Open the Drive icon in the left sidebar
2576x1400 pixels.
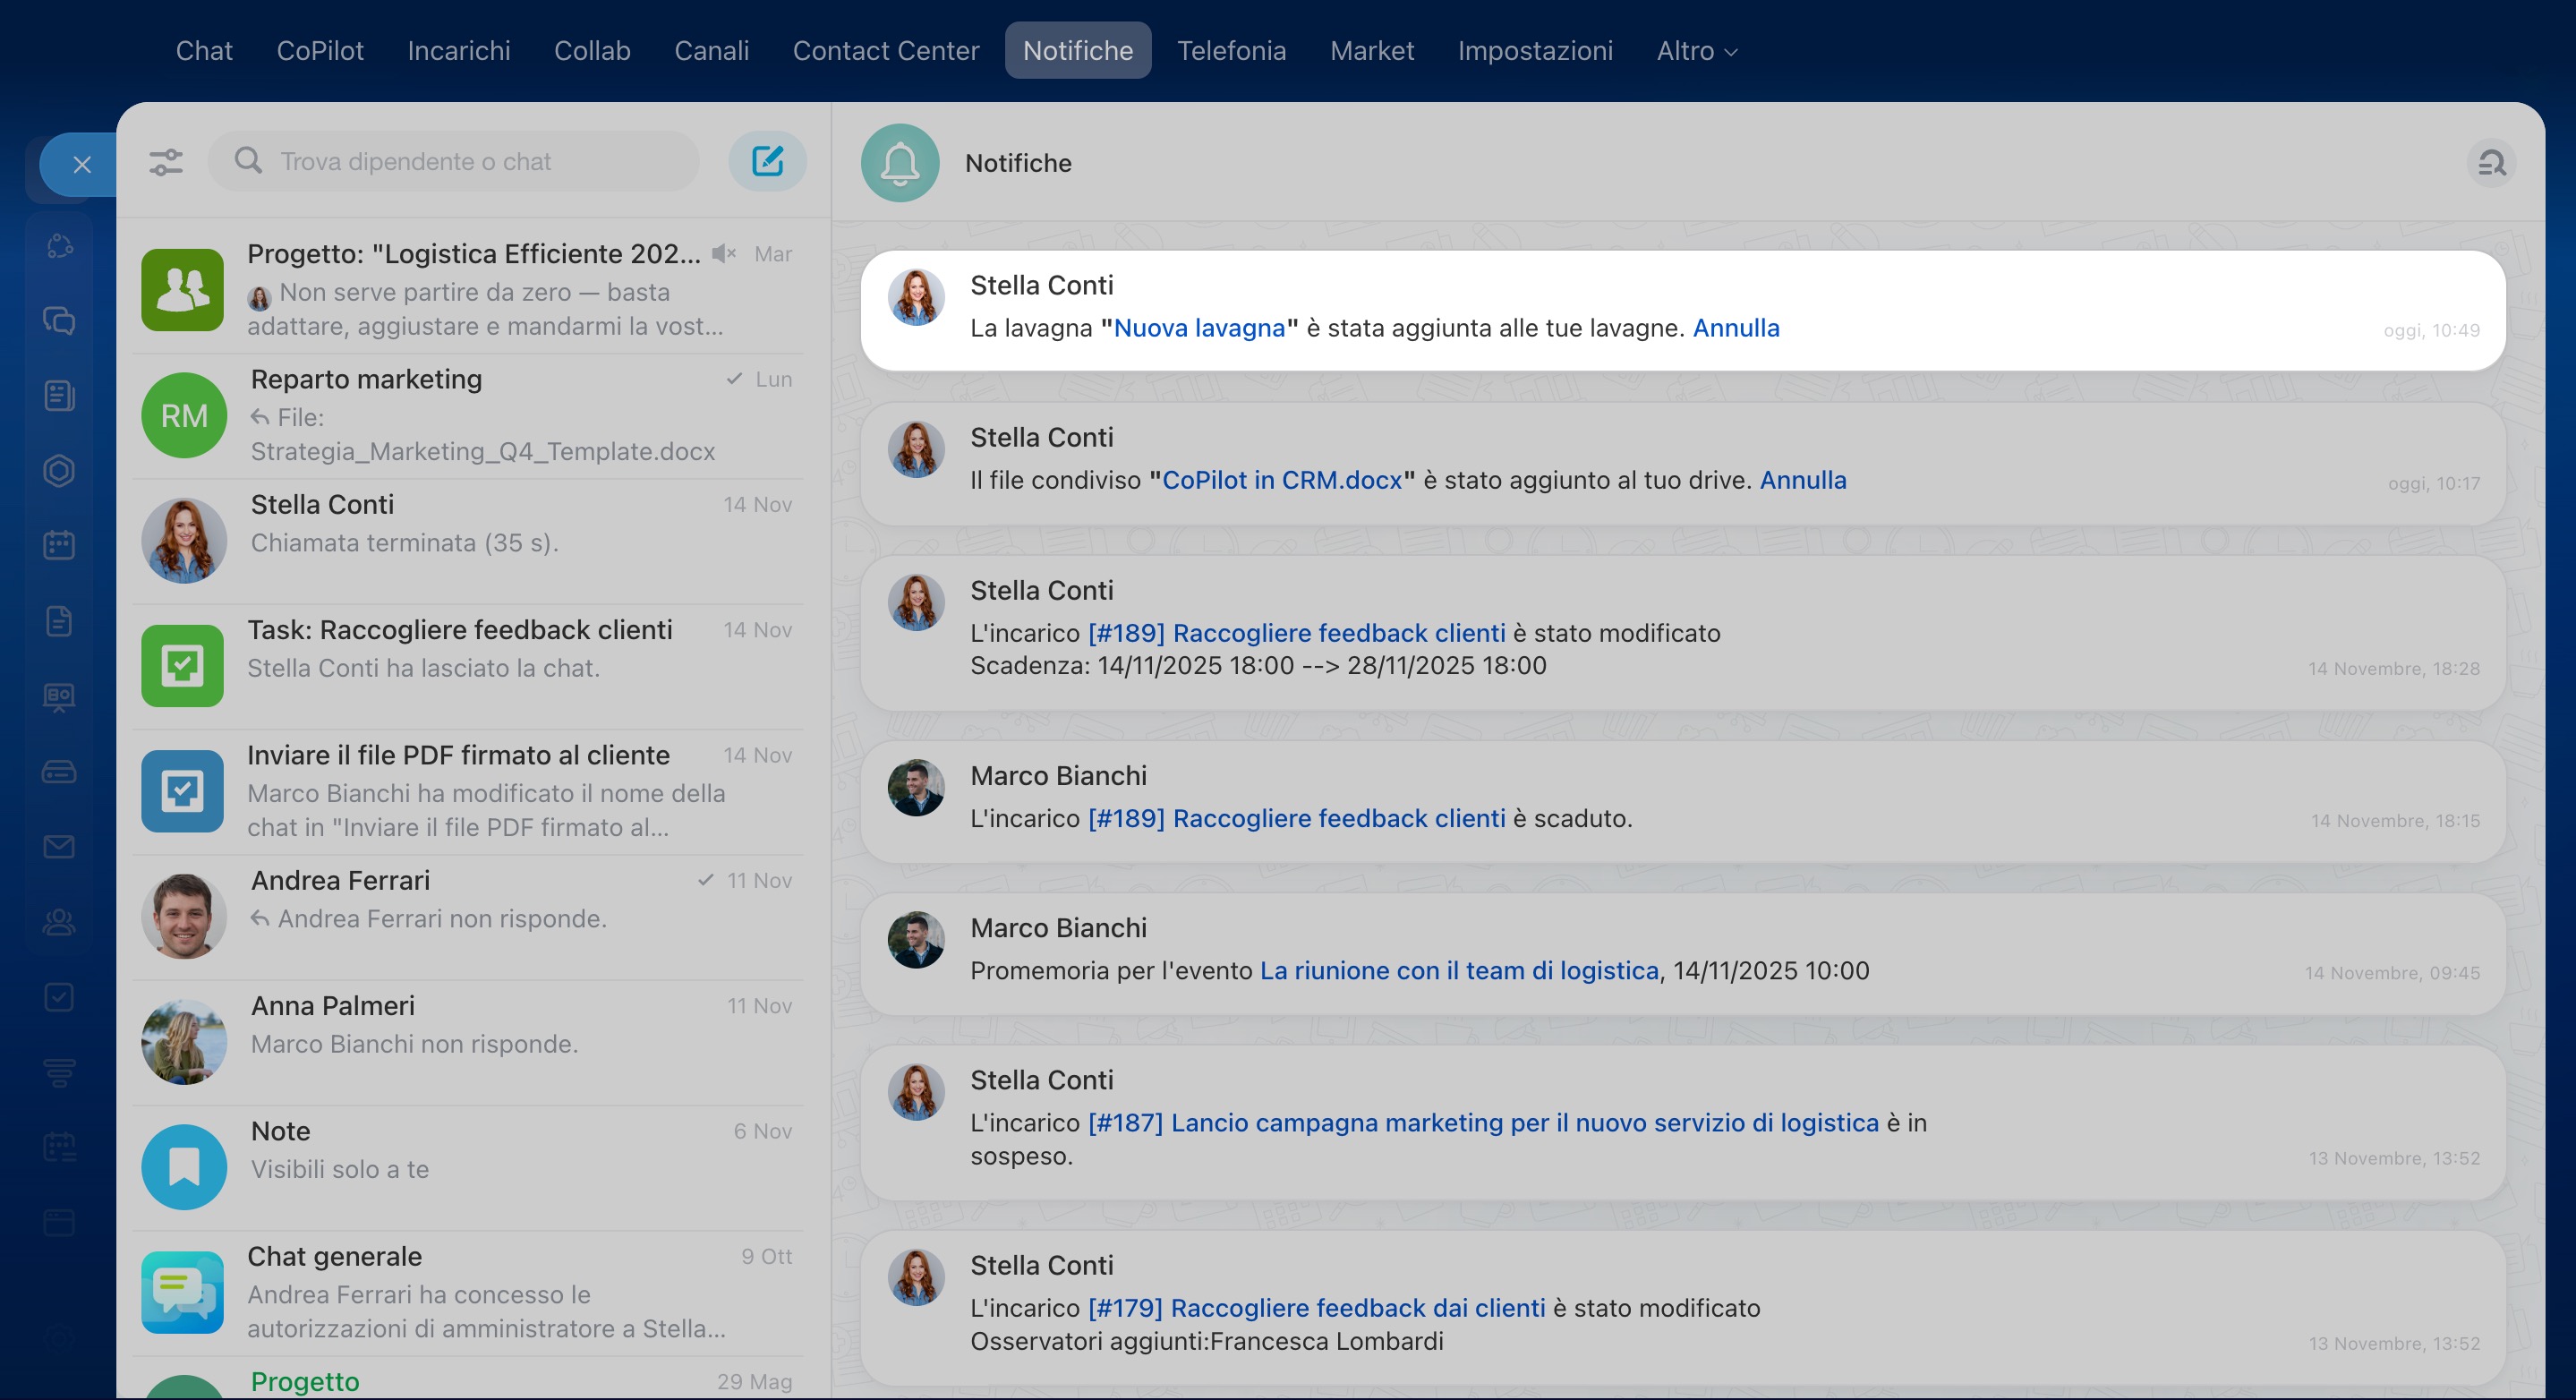point(59,772)
